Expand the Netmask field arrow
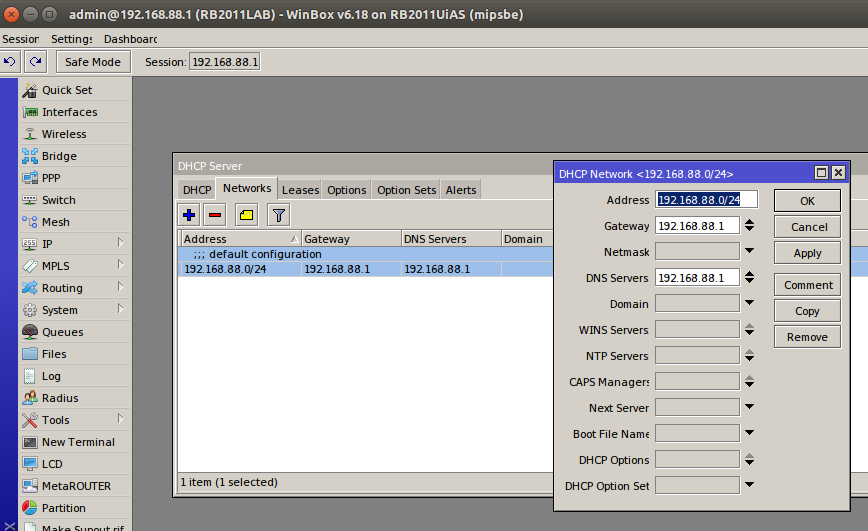 pos(749,252)
